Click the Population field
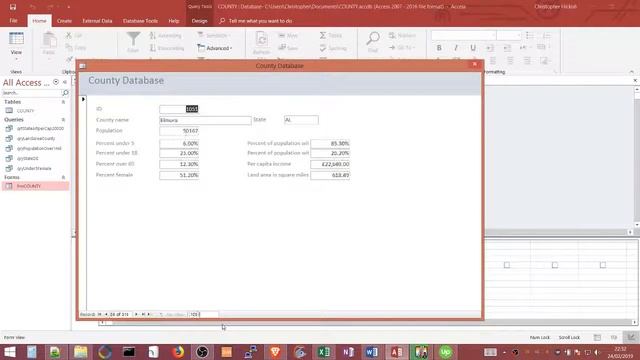The height and width of the screenshot is (360, 640). click(x=179, y=131)
